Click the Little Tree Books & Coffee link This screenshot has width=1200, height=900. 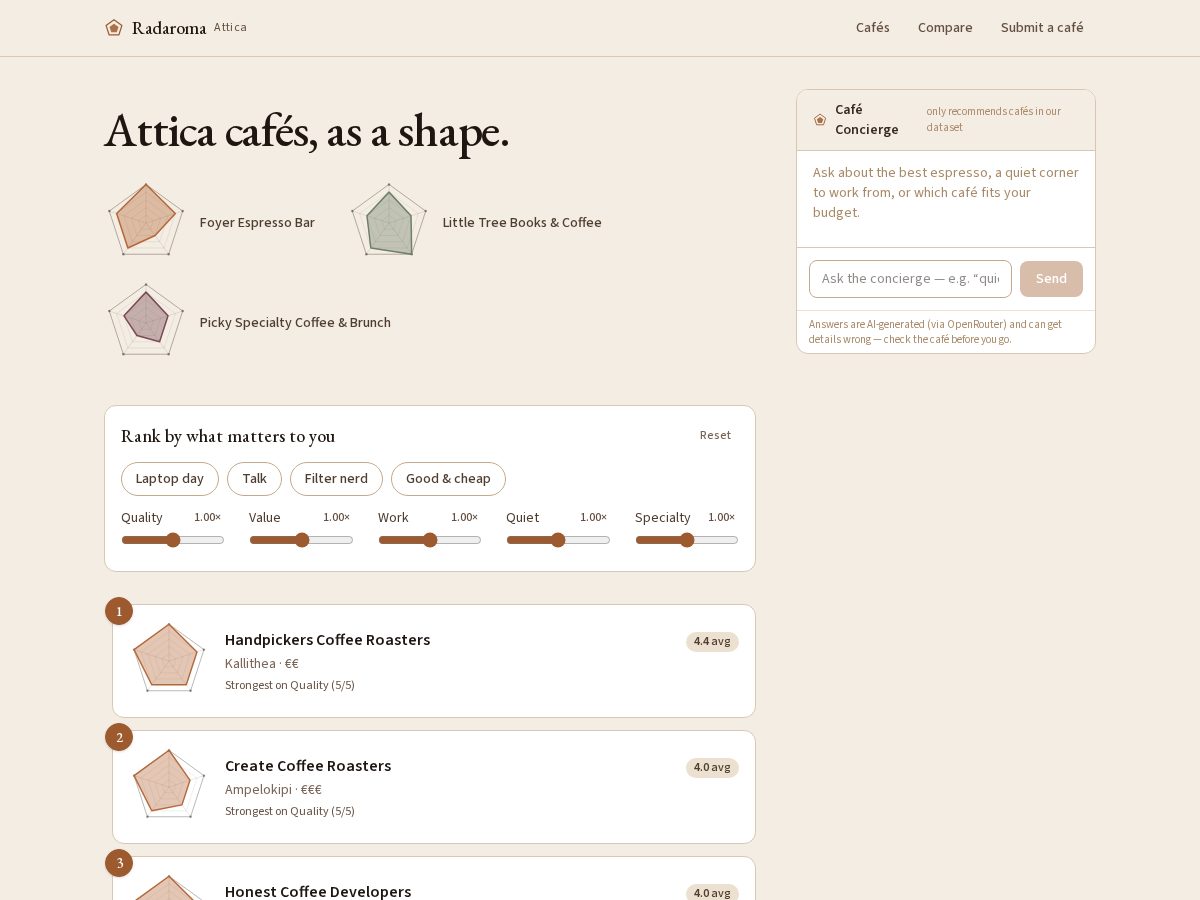(x=522, y=222)
